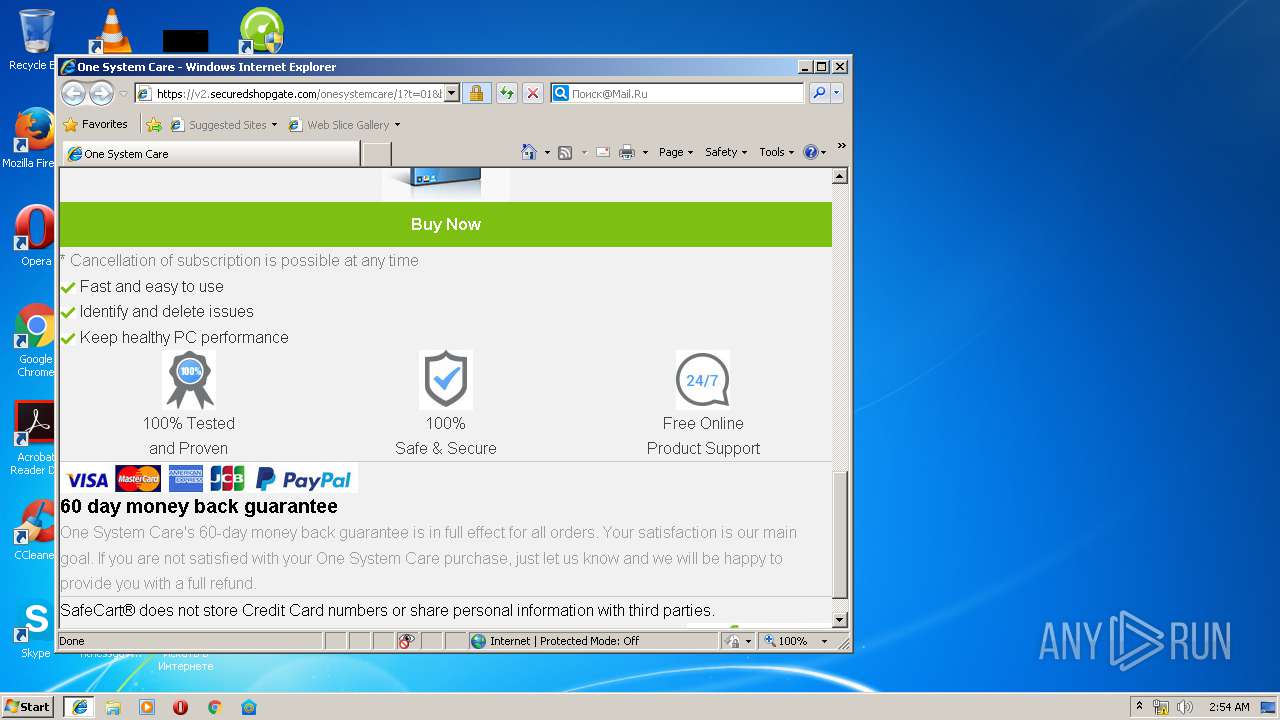Open the security lock report icon
This screenshot has width=1280, height=720.
click(x=476, y=93)
